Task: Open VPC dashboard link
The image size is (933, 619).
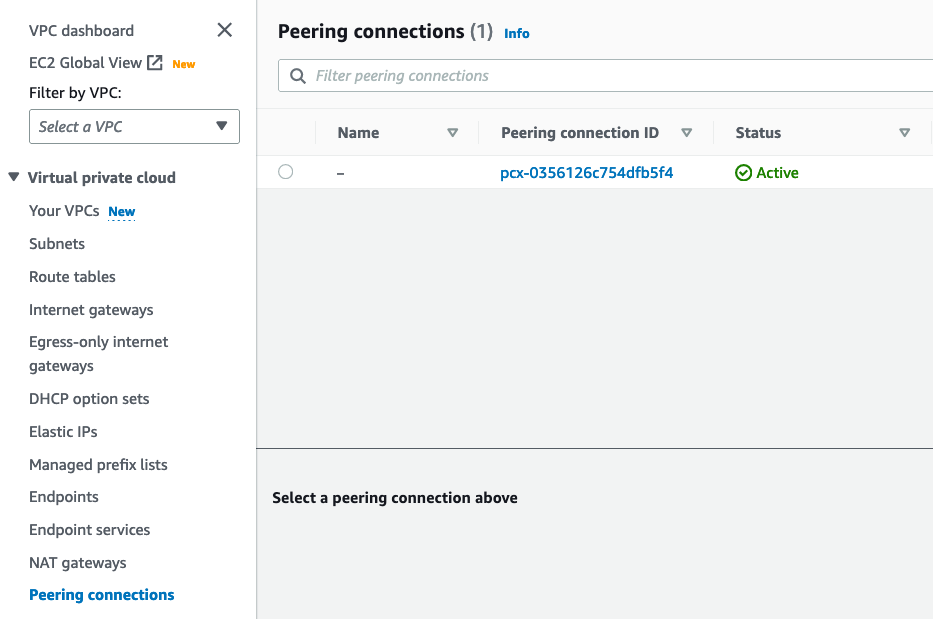Action: (x=81, y=31)
